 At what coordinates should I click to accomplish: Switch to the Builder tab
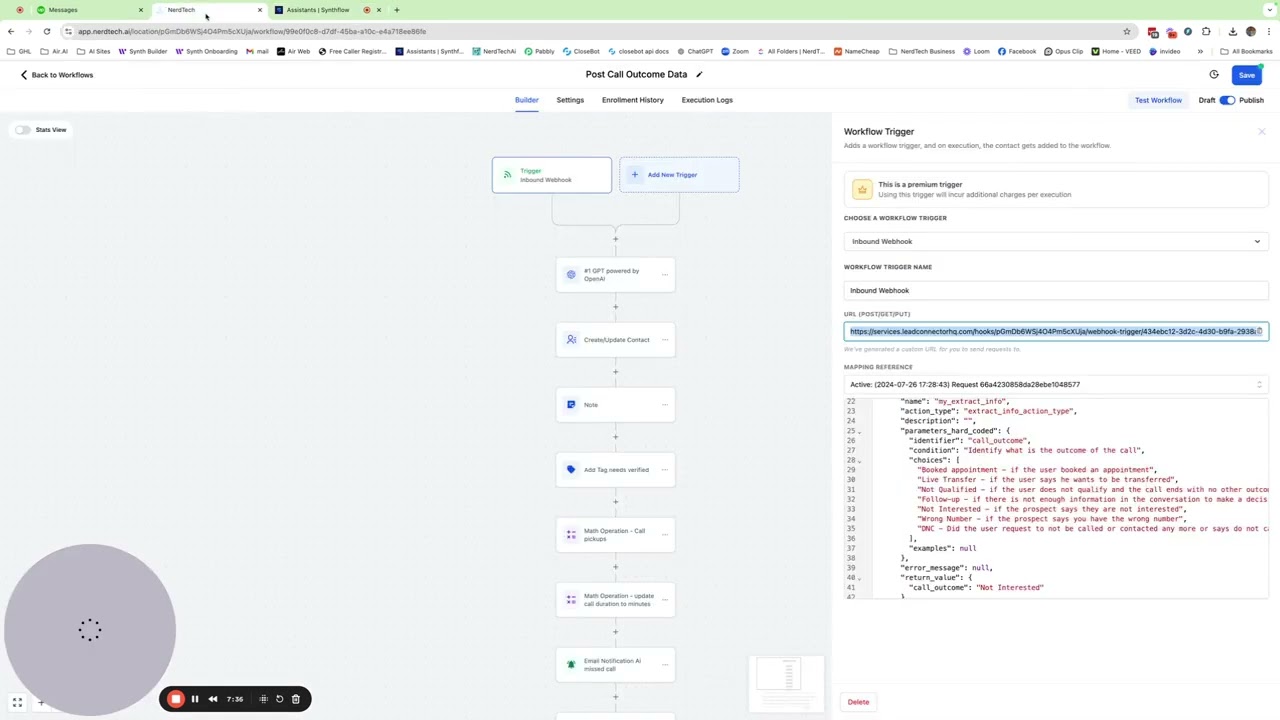tap(527, 100)
